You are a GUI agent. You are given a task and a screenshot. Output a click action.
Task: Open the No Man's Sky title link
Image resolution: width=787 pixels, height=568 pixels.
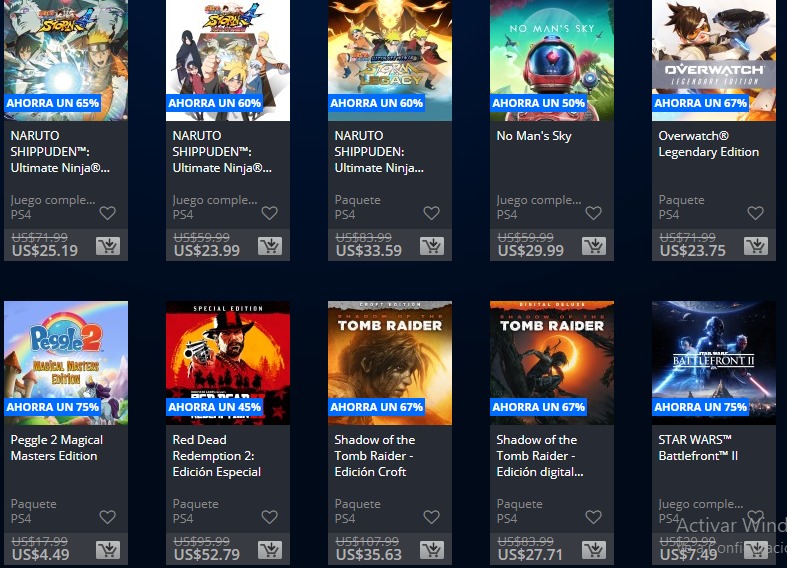coord(534,136)
